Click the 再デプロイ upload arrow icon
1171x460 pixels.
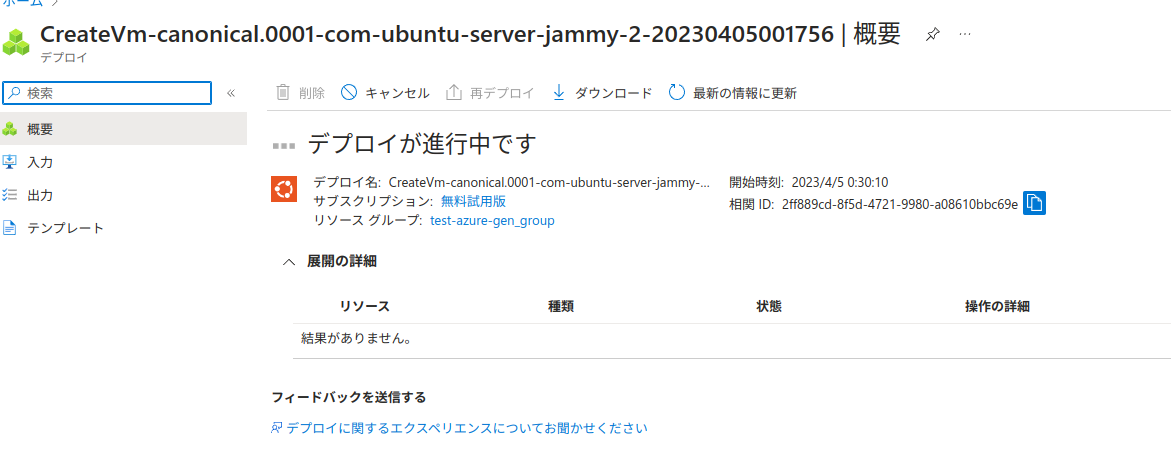click(453, 93)
